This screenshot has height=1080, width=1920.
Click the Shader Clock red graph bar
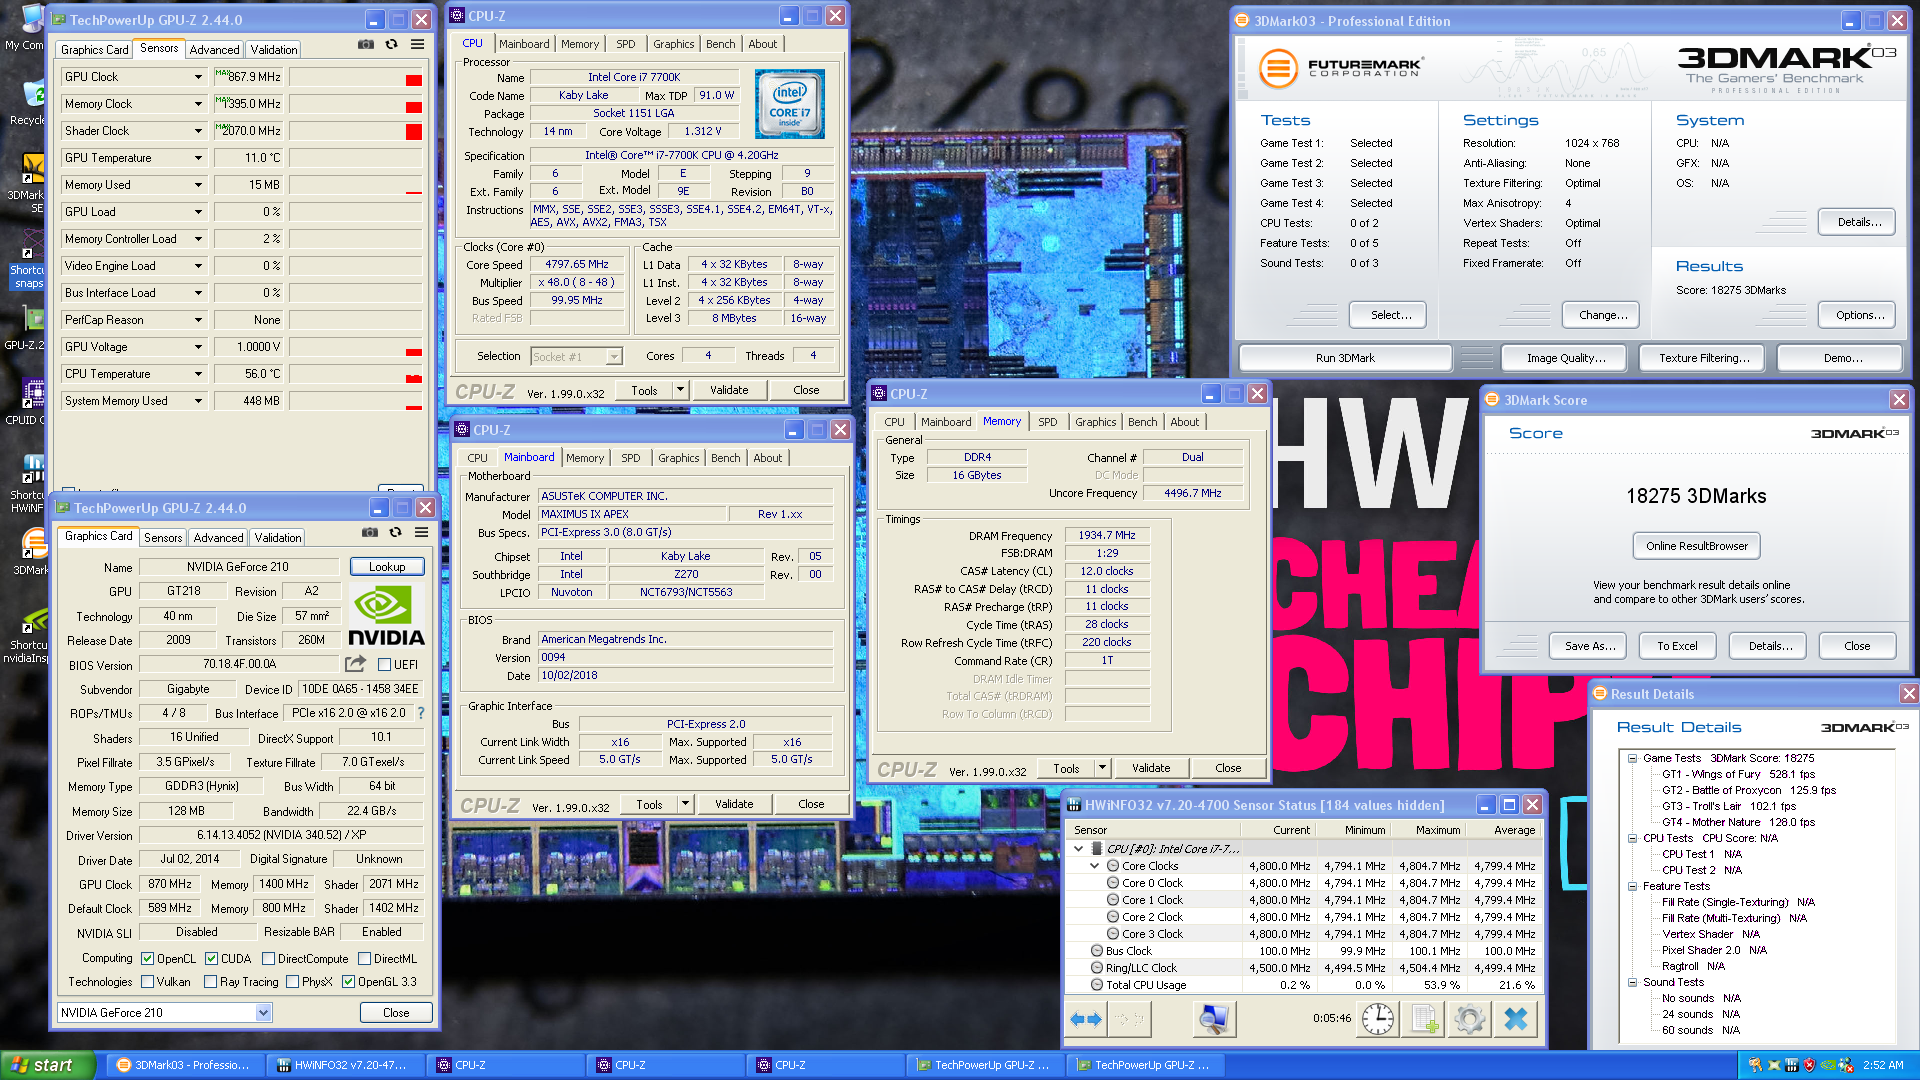(414, 131)
